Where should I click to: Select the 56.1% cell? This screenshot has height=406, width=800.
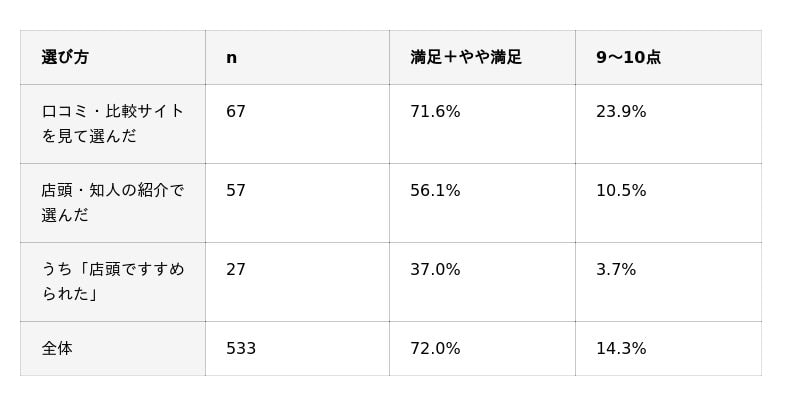(x=482, y=203)
